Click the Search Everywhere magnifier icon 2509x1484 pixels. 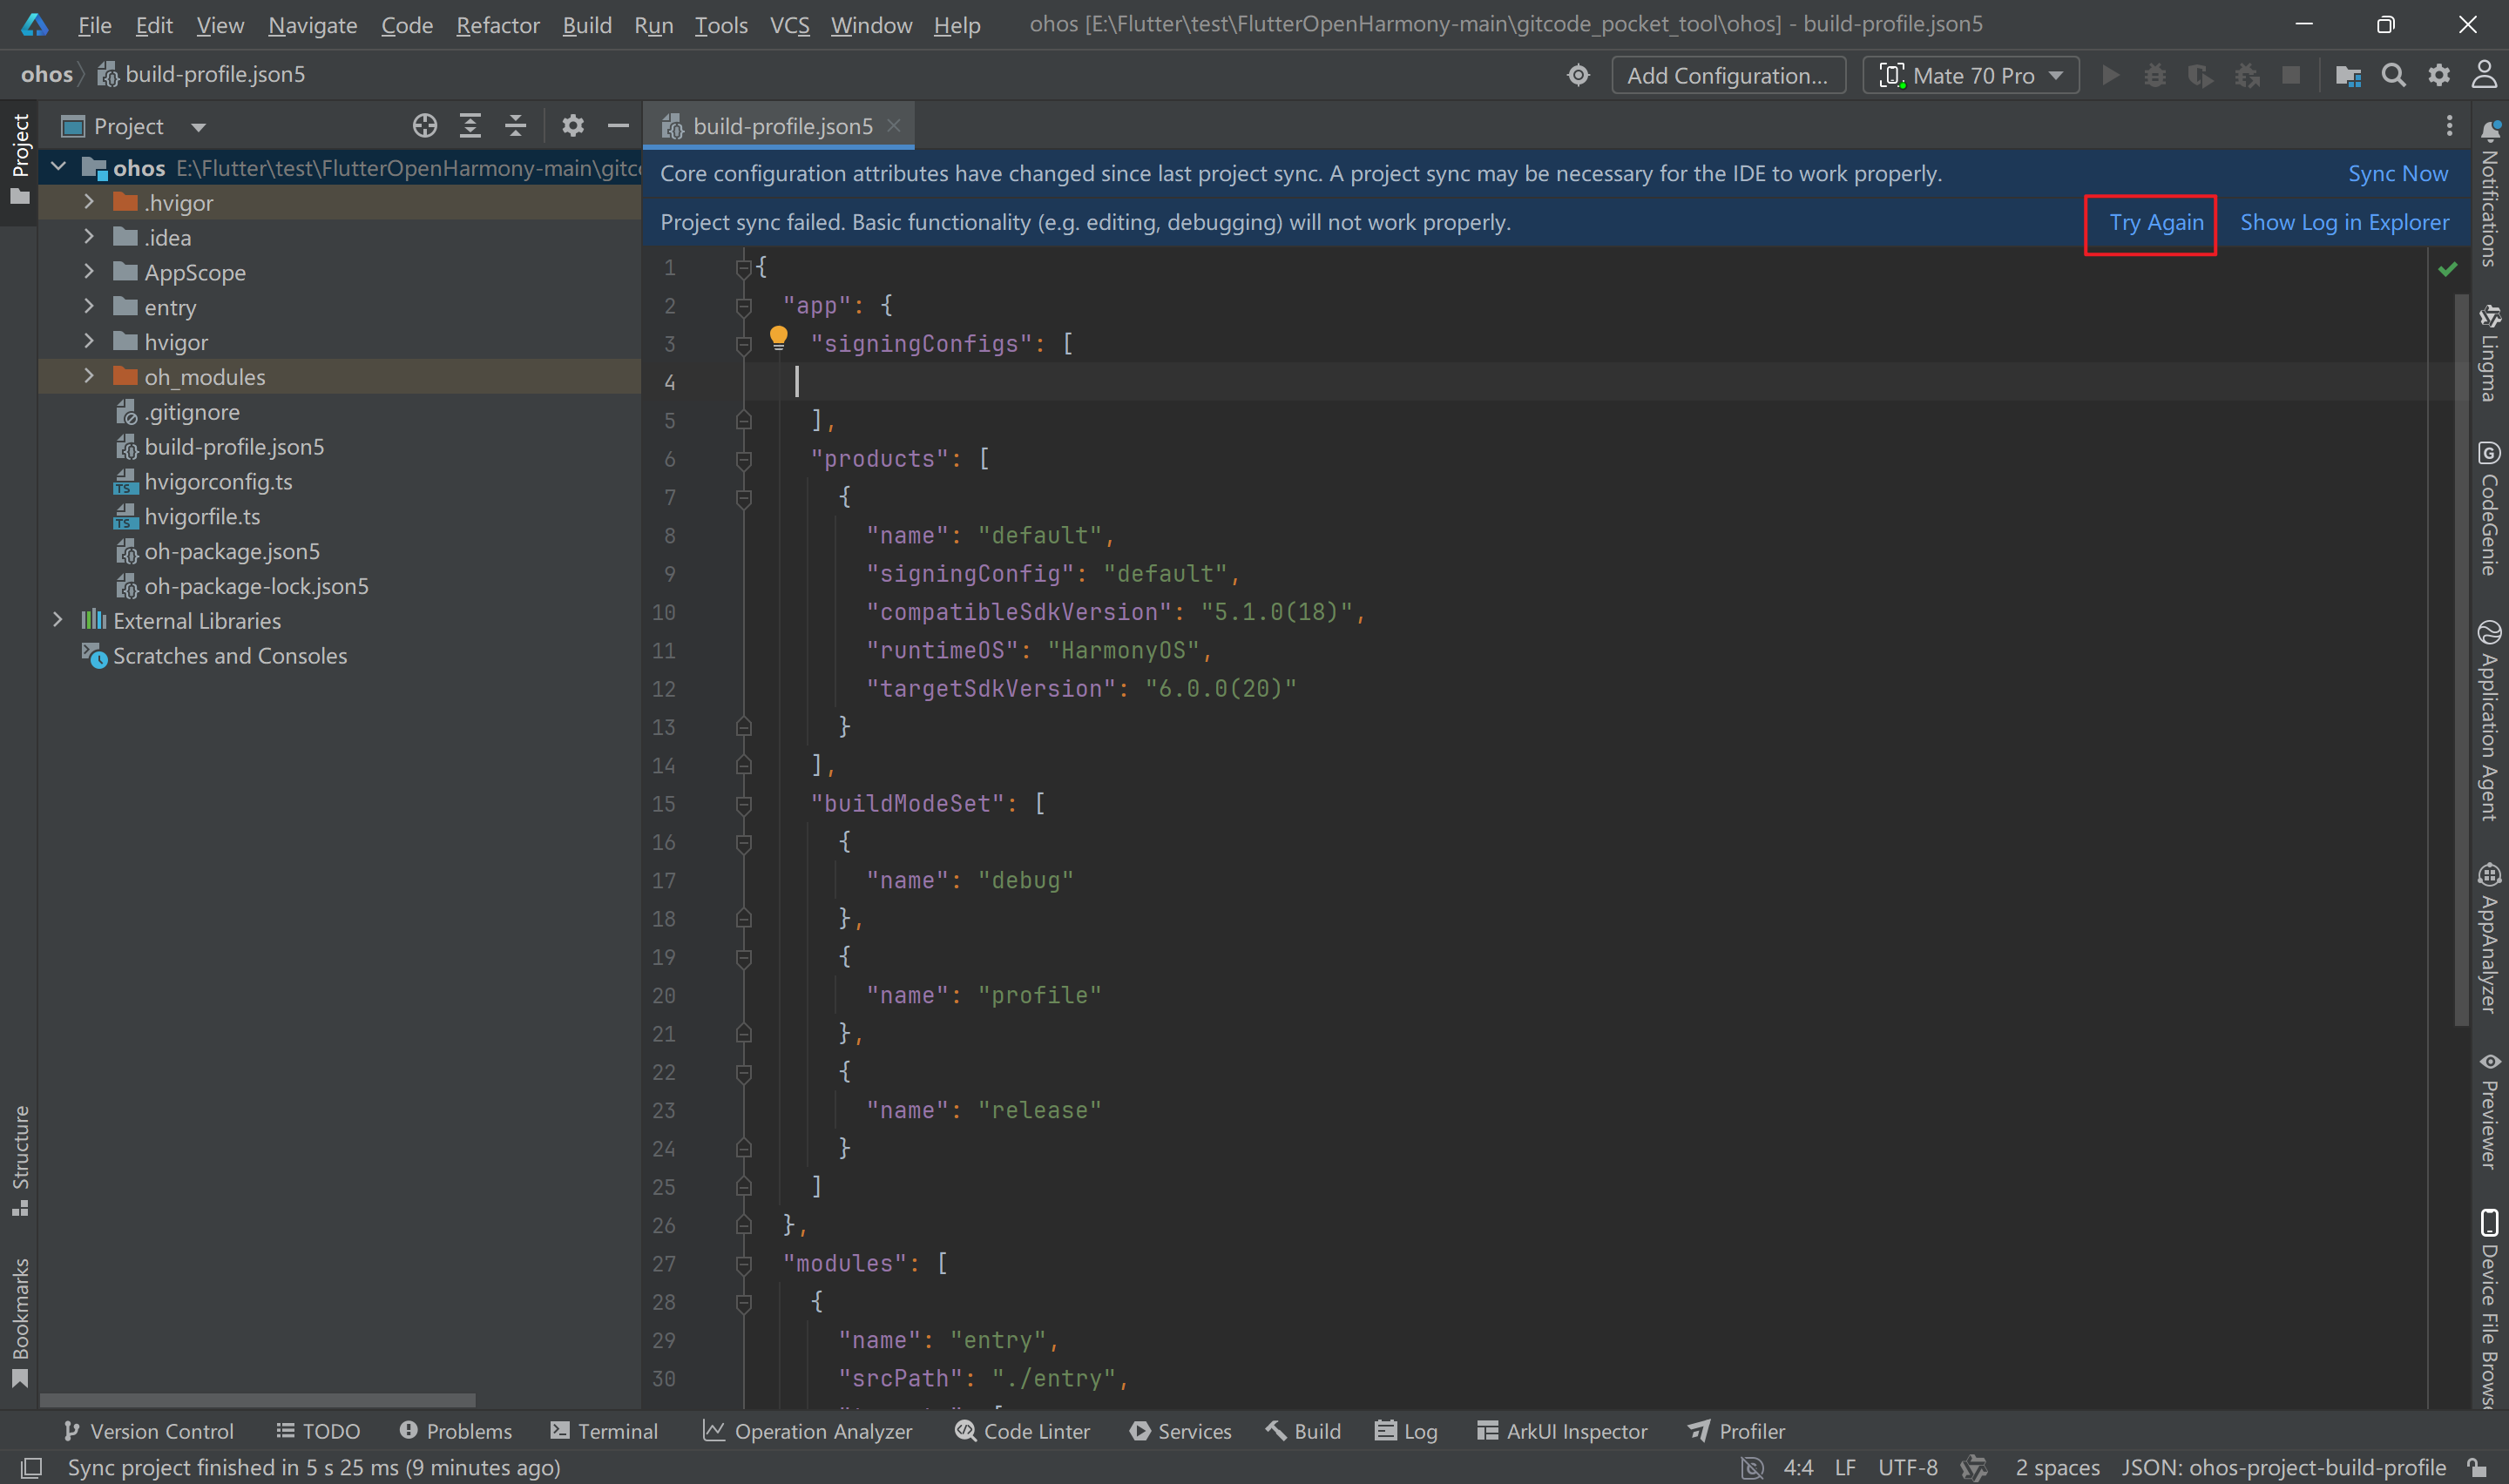(x=2393, y=75)
